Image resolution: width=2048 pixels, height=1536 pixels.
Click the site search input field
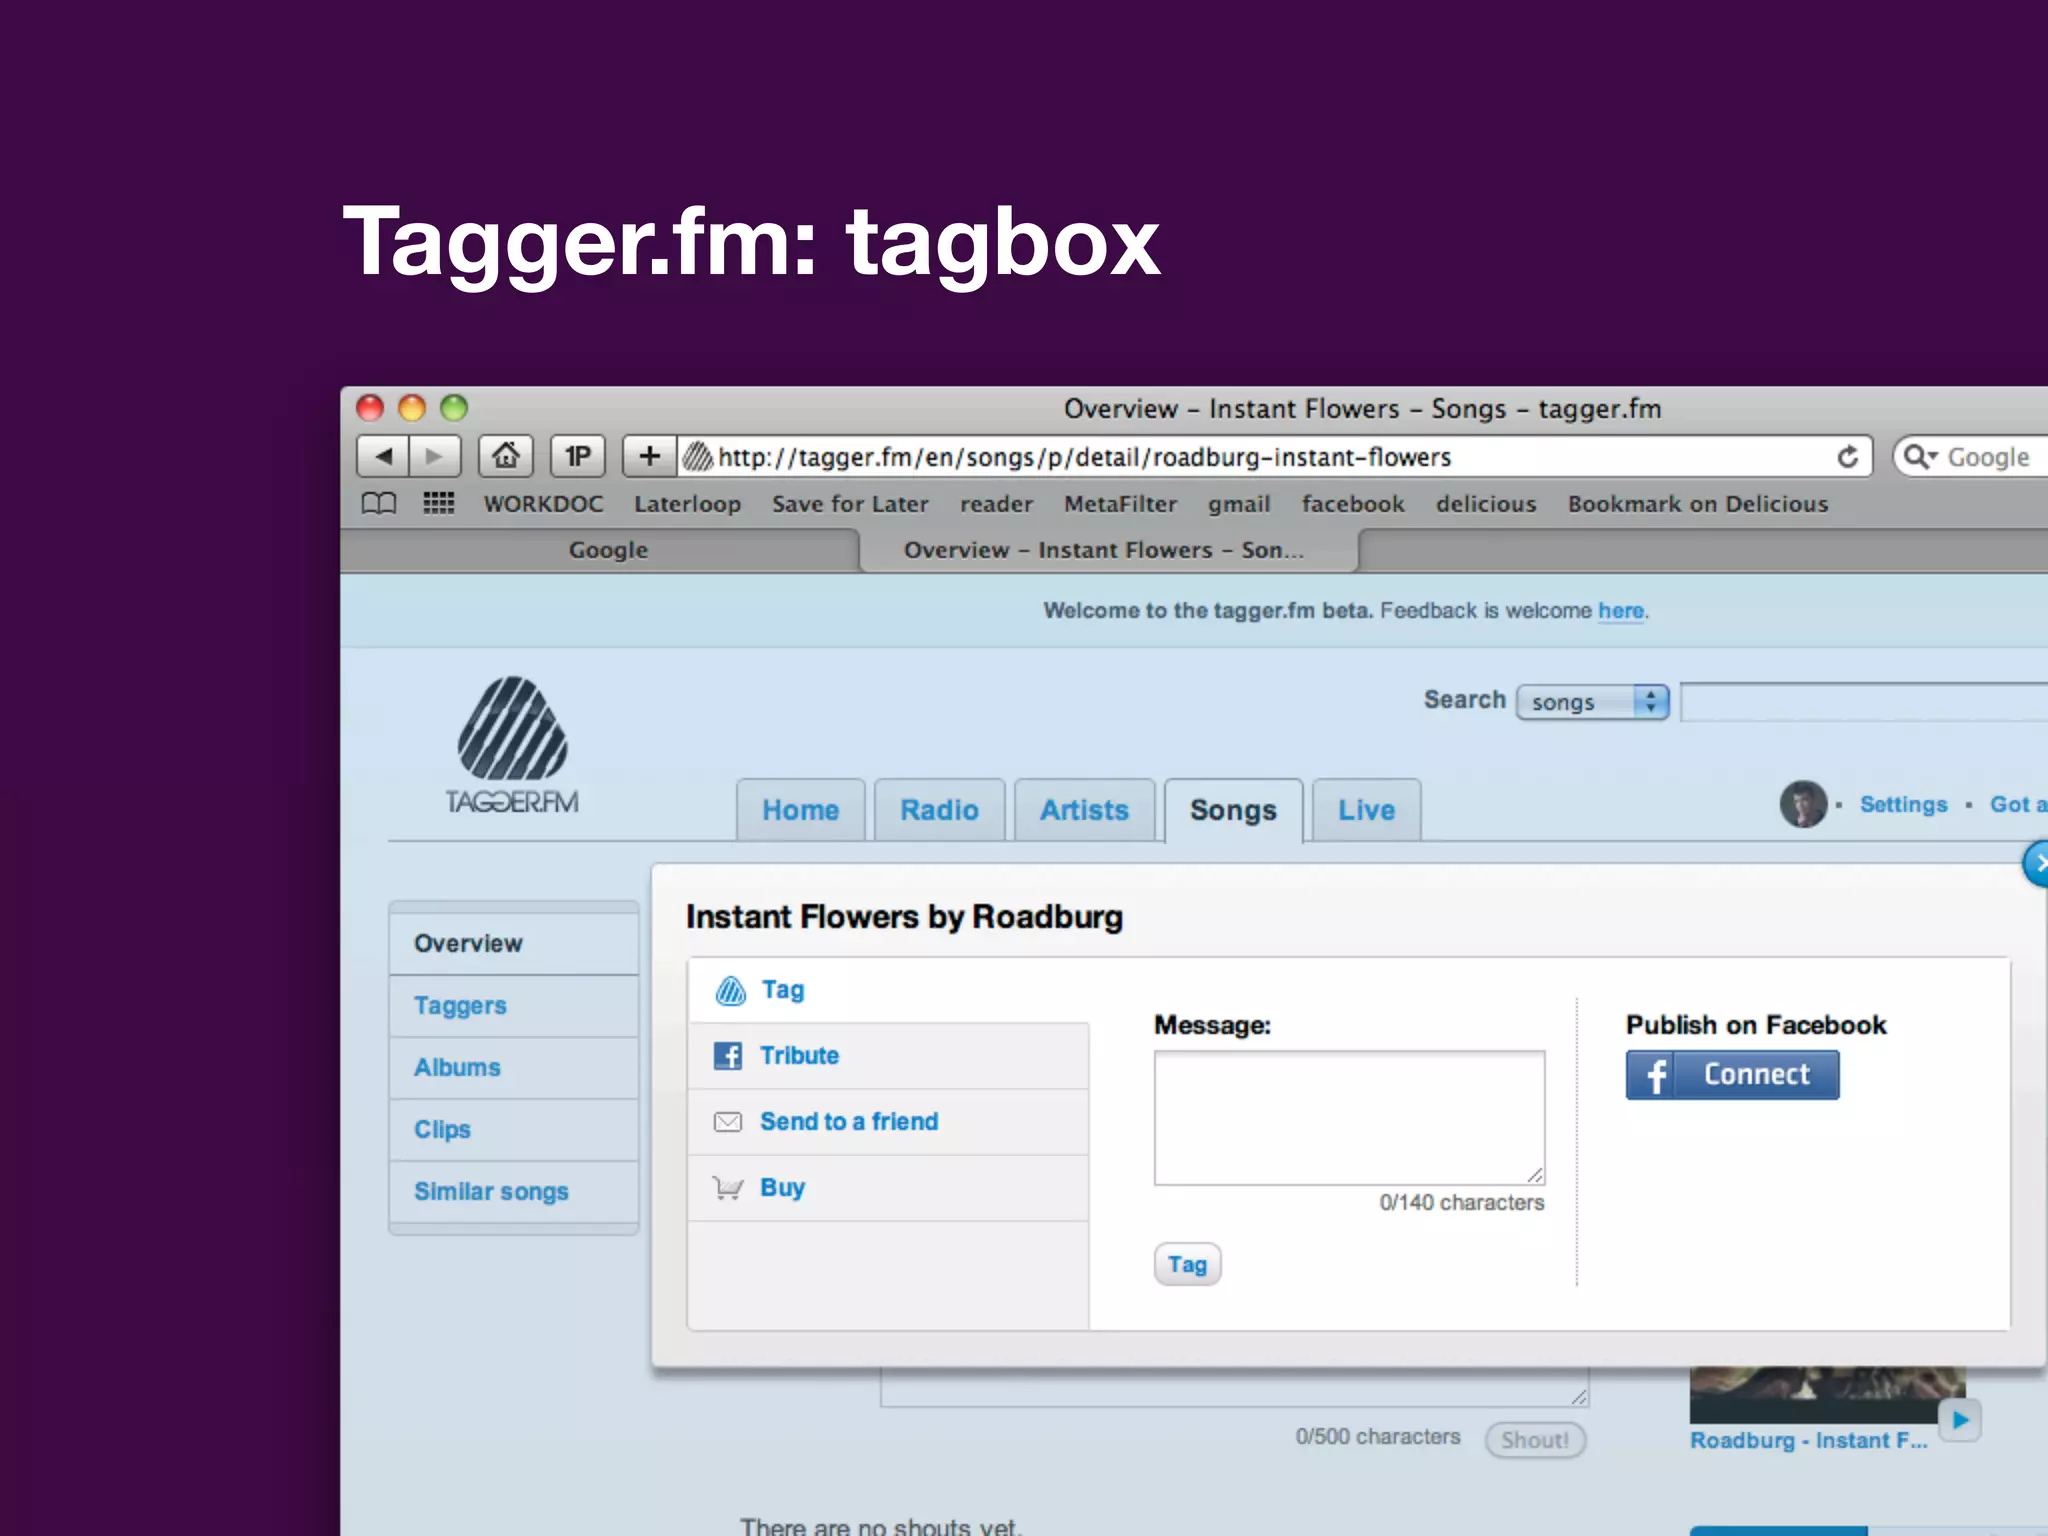[1865, 702]
